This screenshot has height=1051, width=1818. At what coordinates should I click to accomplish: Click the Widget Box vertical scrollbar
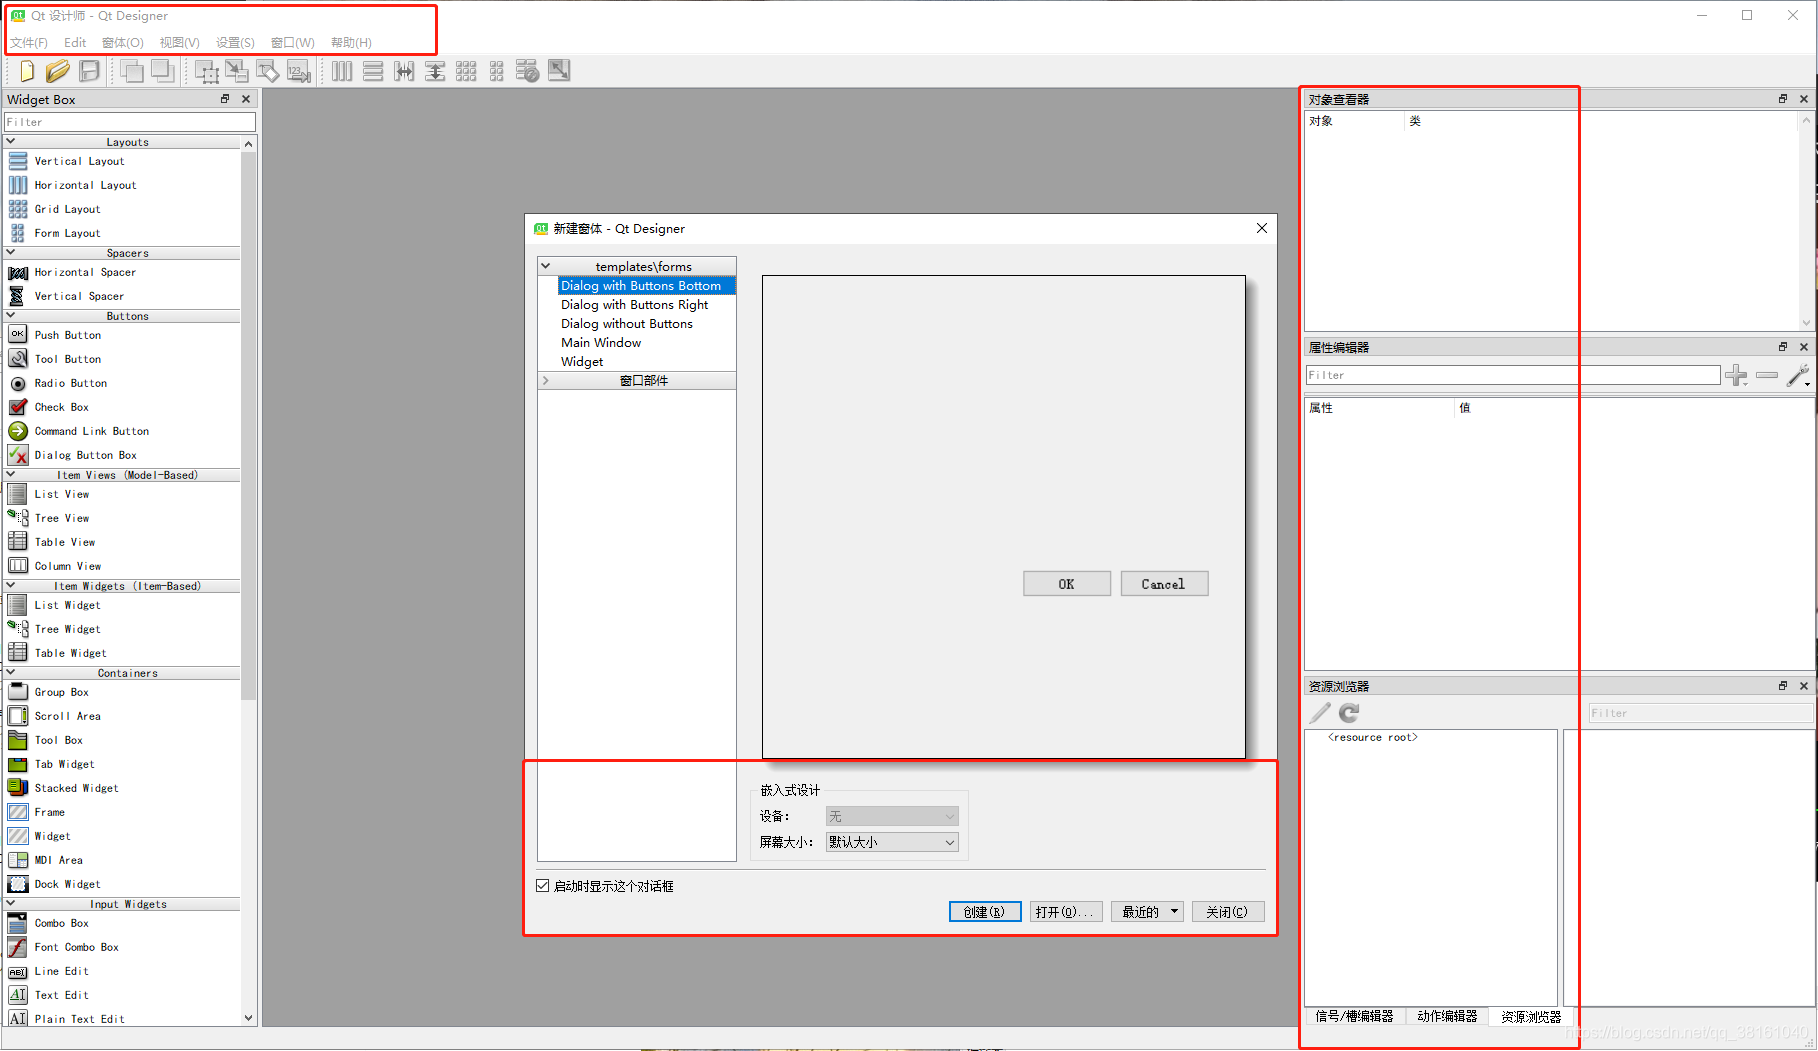[x=249, y=425]
